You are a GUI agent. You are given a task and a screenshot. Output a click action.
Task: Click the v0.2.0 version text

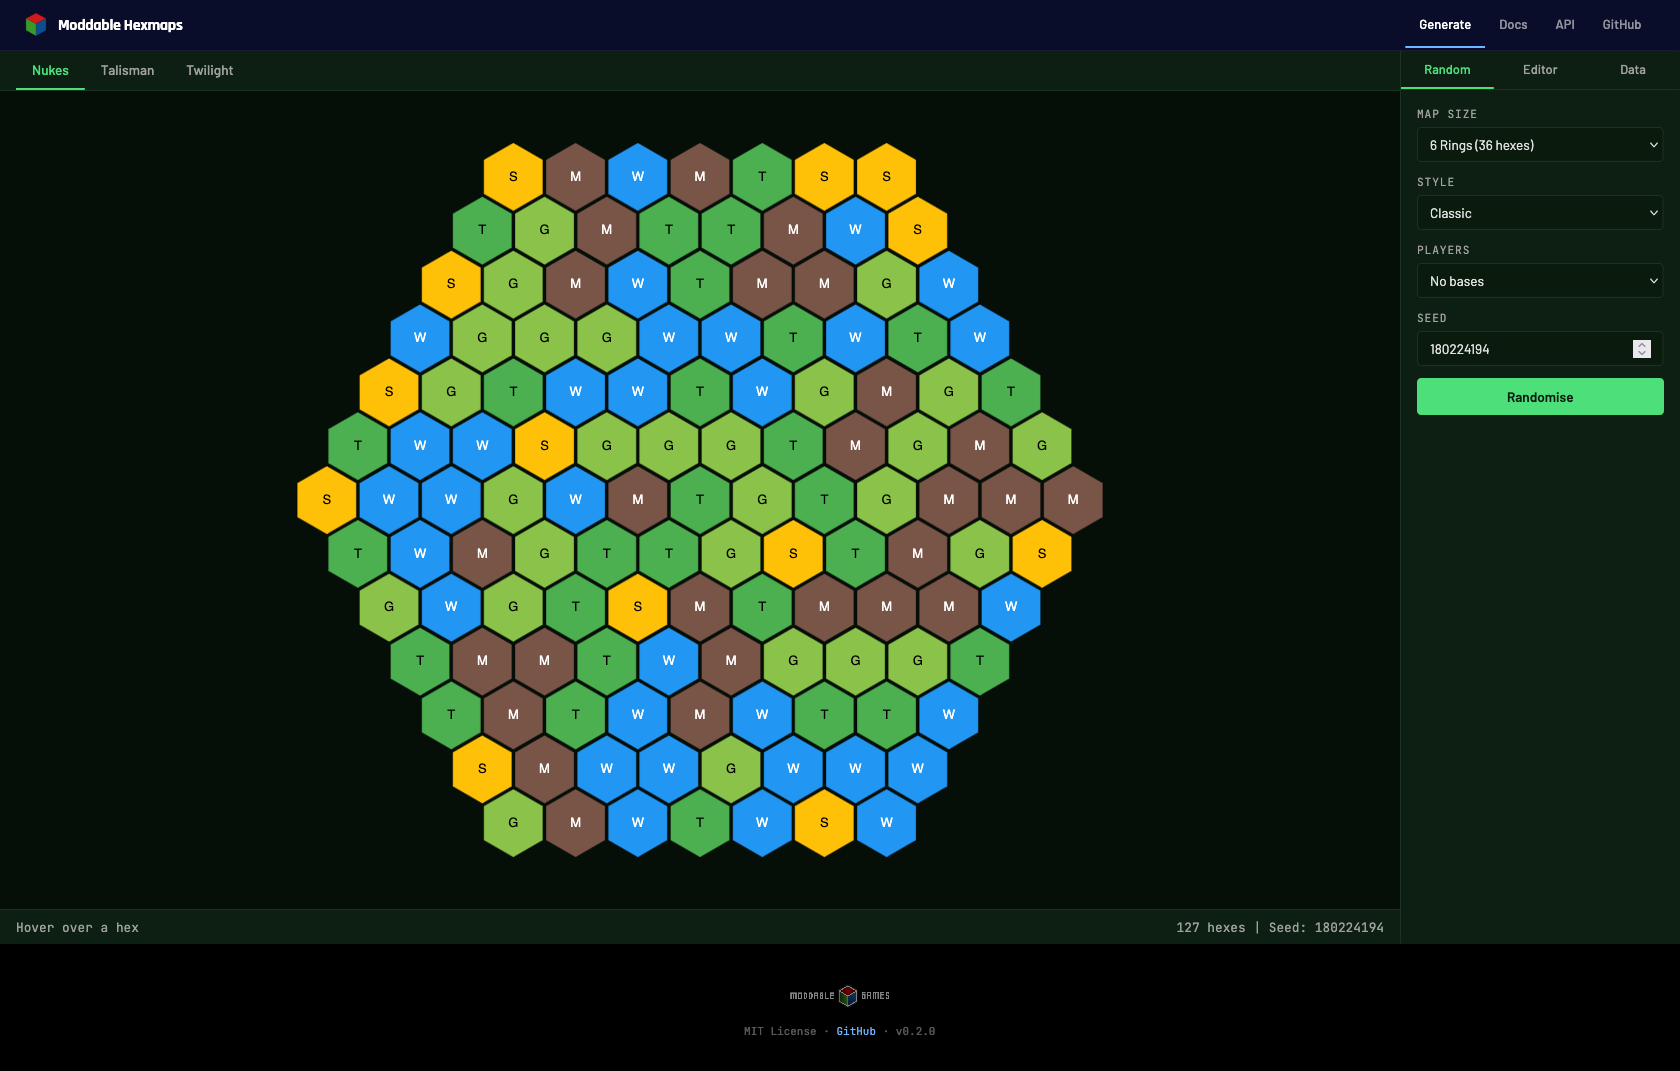coord(915,1031)
